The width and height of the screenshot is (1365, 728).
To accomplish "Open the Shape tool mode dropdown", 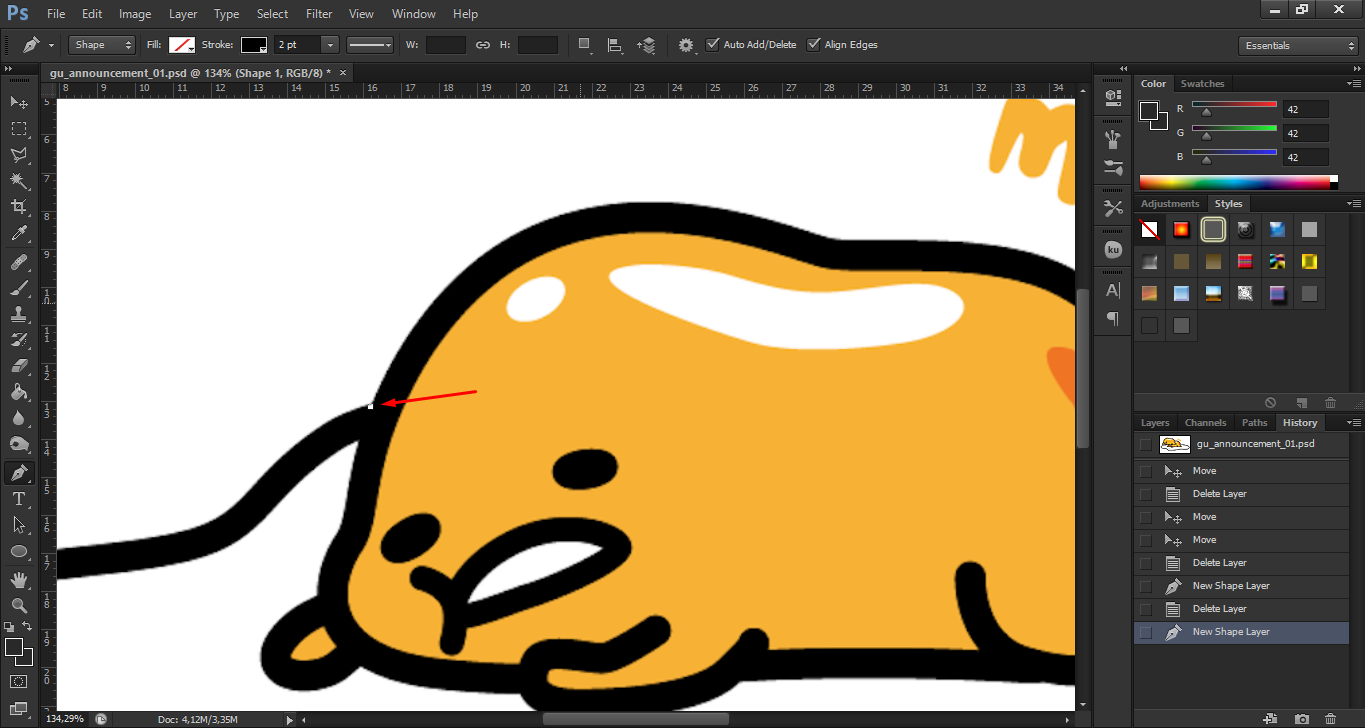I will (x=102, y=45).
